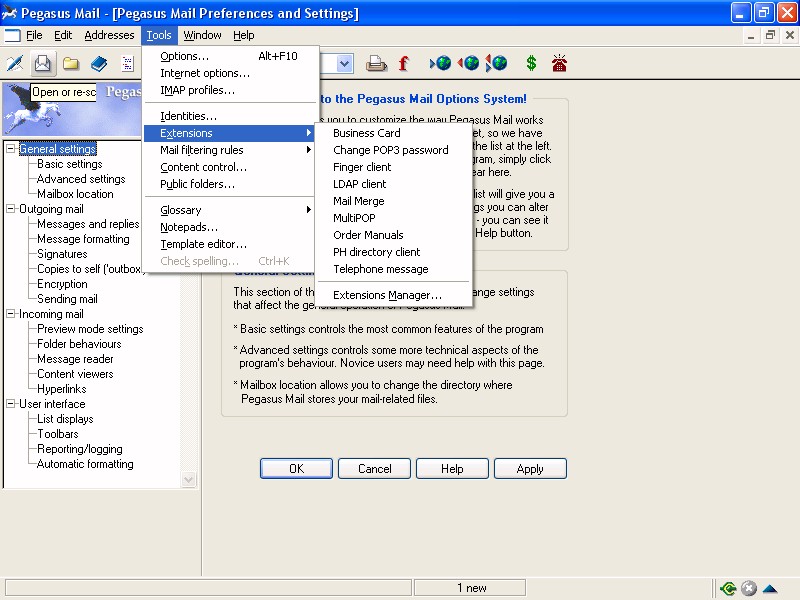Open the File menu
The image size is (800, 600).
tap(34, 35)
